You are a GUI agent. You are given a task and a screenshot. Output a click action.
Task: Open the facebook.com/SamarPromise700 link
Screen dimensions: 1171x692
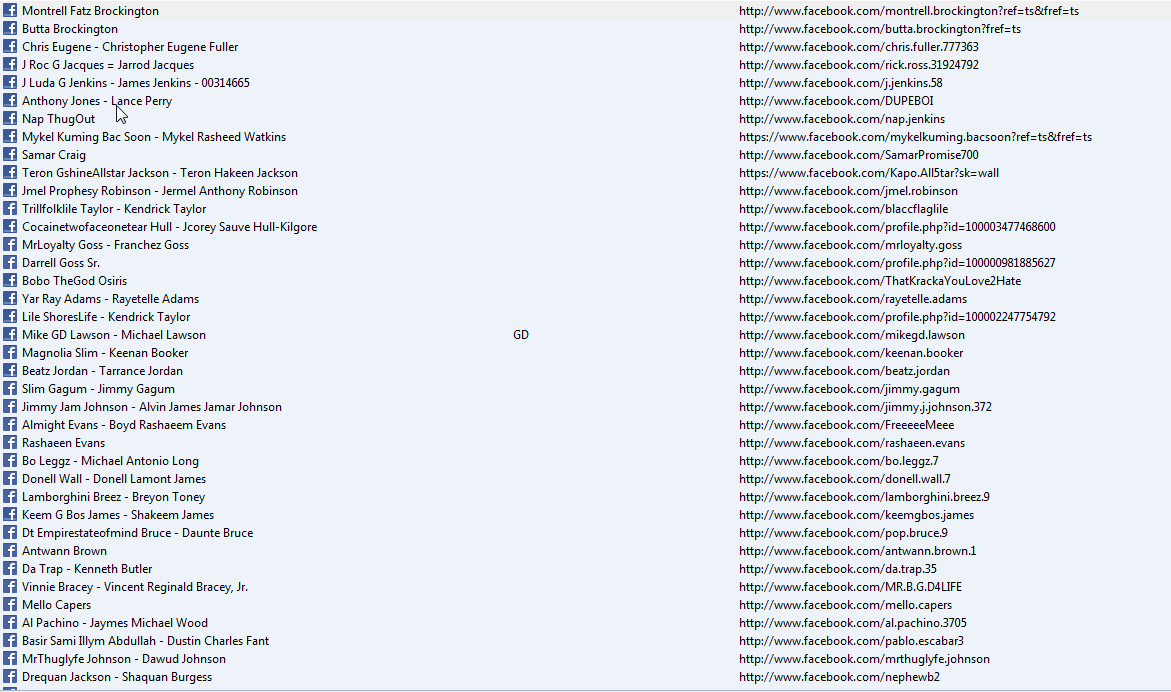click(x=858, y=155)
